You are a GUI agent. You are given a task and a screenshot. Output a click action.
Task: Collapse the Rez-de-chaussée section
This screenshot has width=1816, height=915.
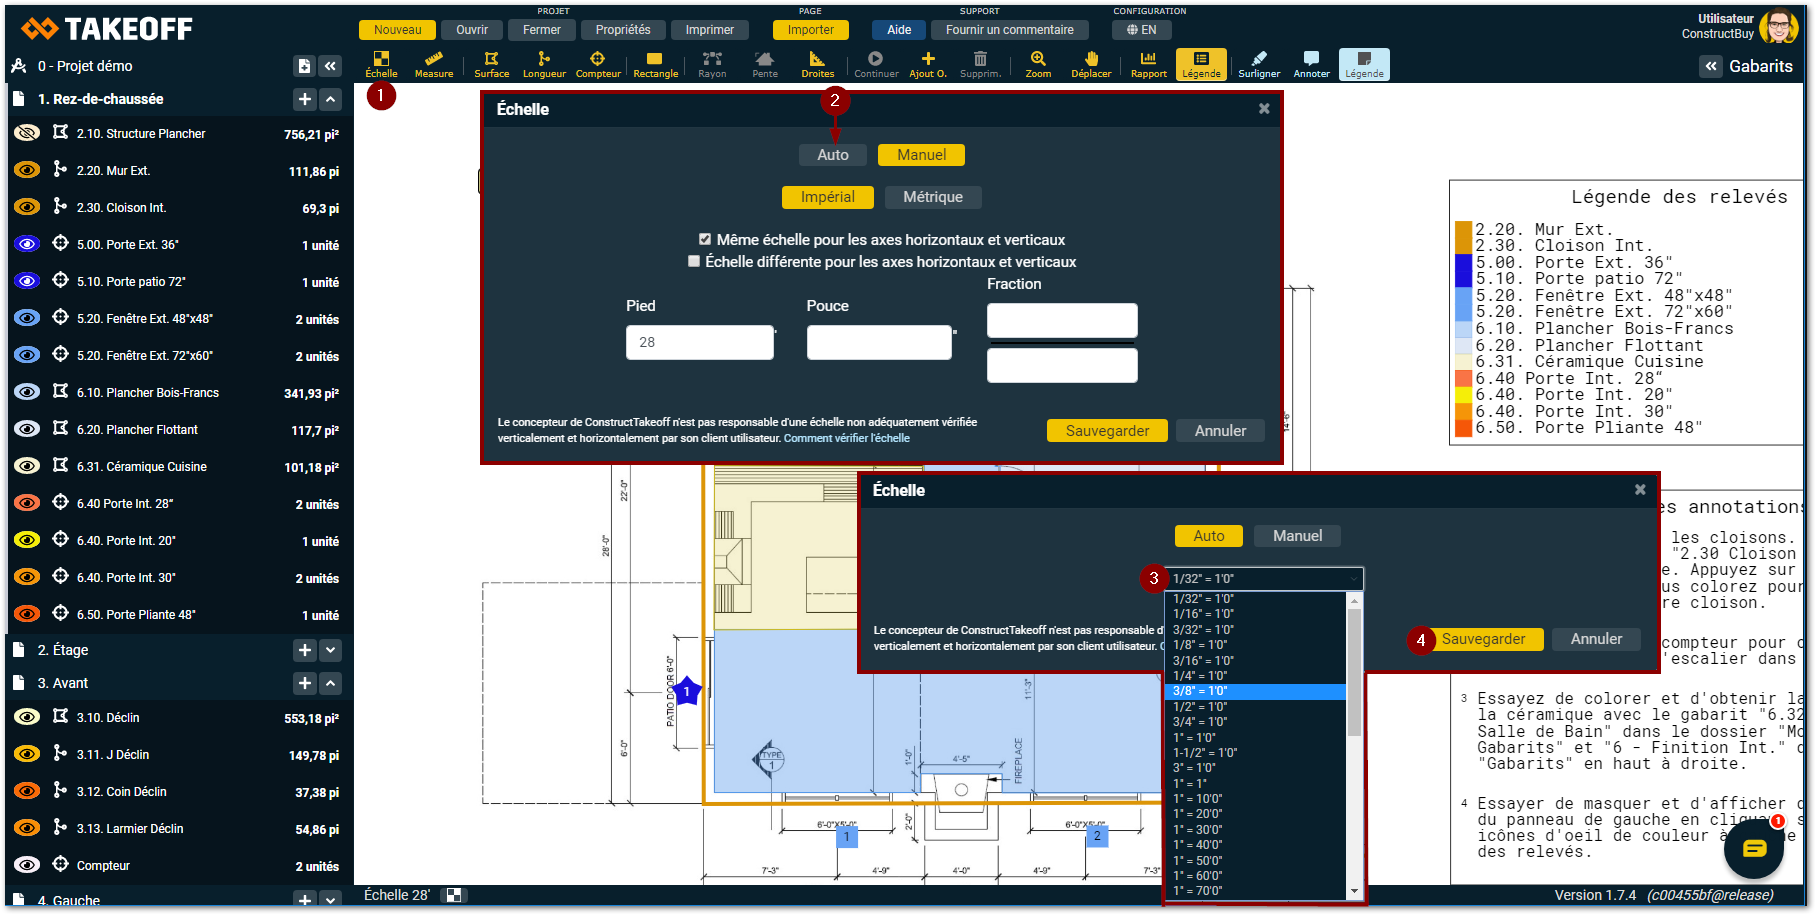coord(331,99)
